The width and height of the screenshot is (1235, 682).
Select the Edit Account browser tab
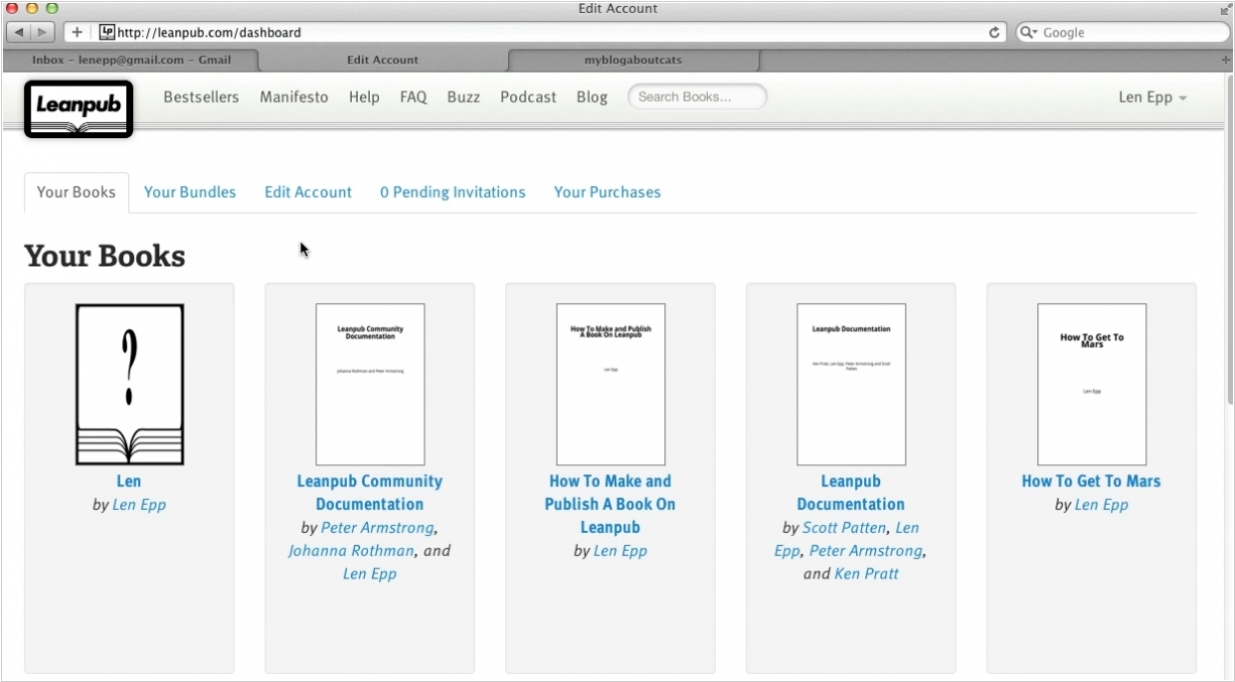coord(382,60)
